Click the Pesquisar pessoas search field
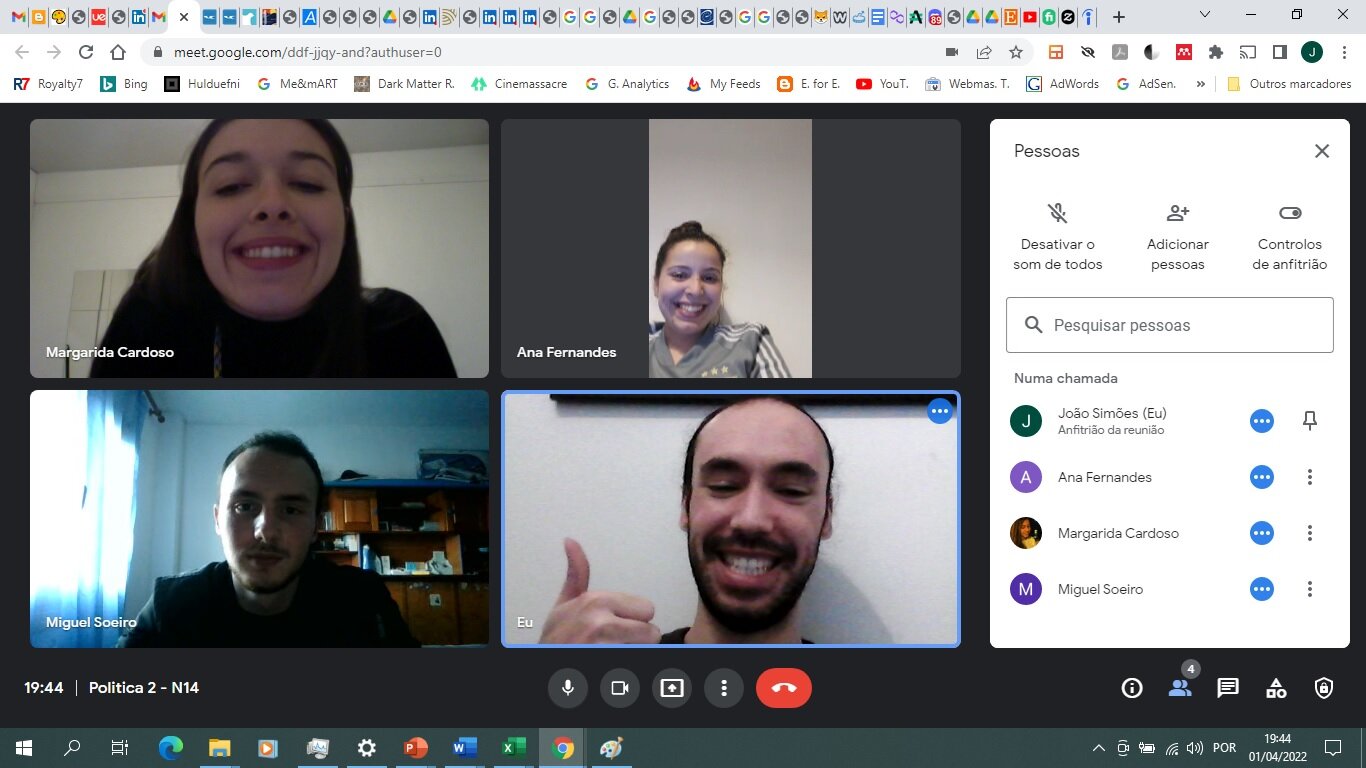Viewport: 1366px width, 768px height. click(x=1170, y=325)
